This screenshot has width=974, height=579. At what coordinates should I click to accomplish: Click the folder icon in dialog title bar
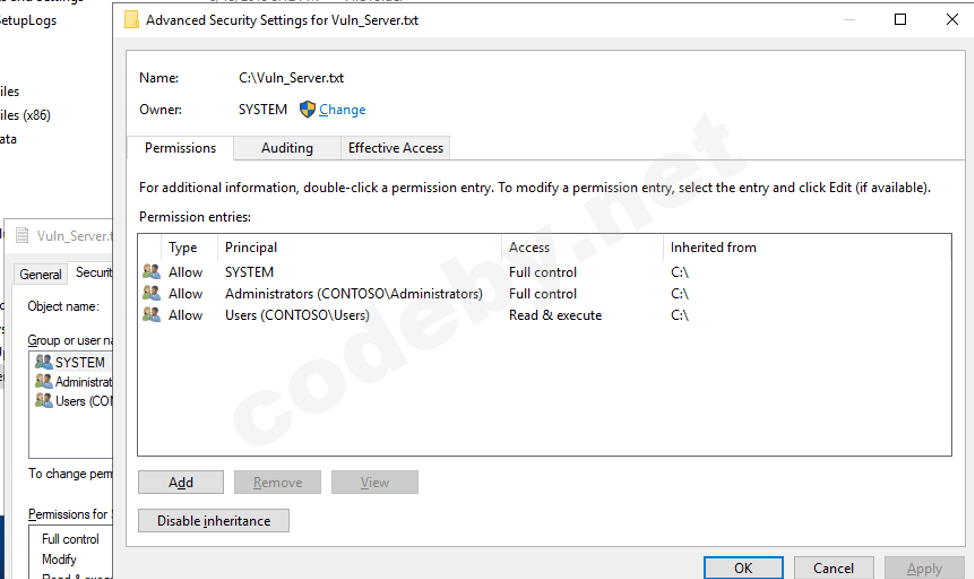point(132,20)
